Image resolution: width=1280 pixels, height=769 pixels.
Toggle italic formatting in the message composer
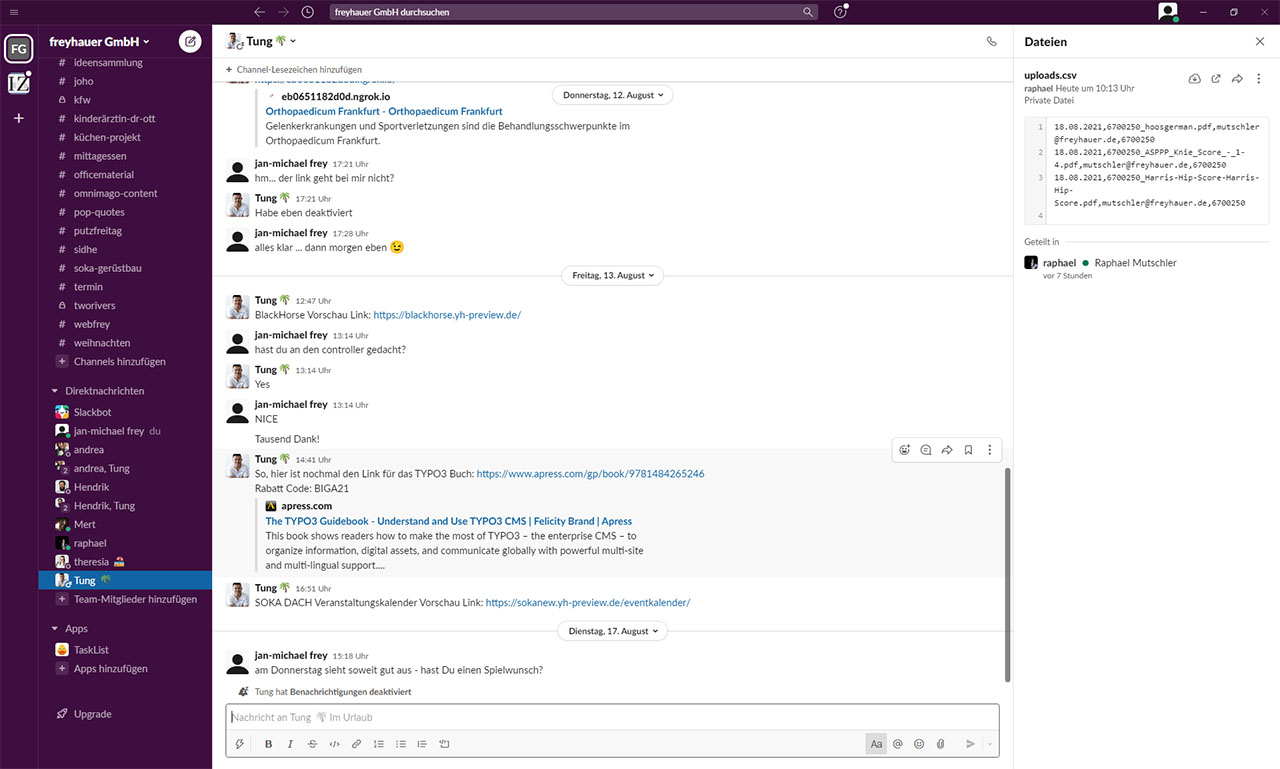click(290, 744)
